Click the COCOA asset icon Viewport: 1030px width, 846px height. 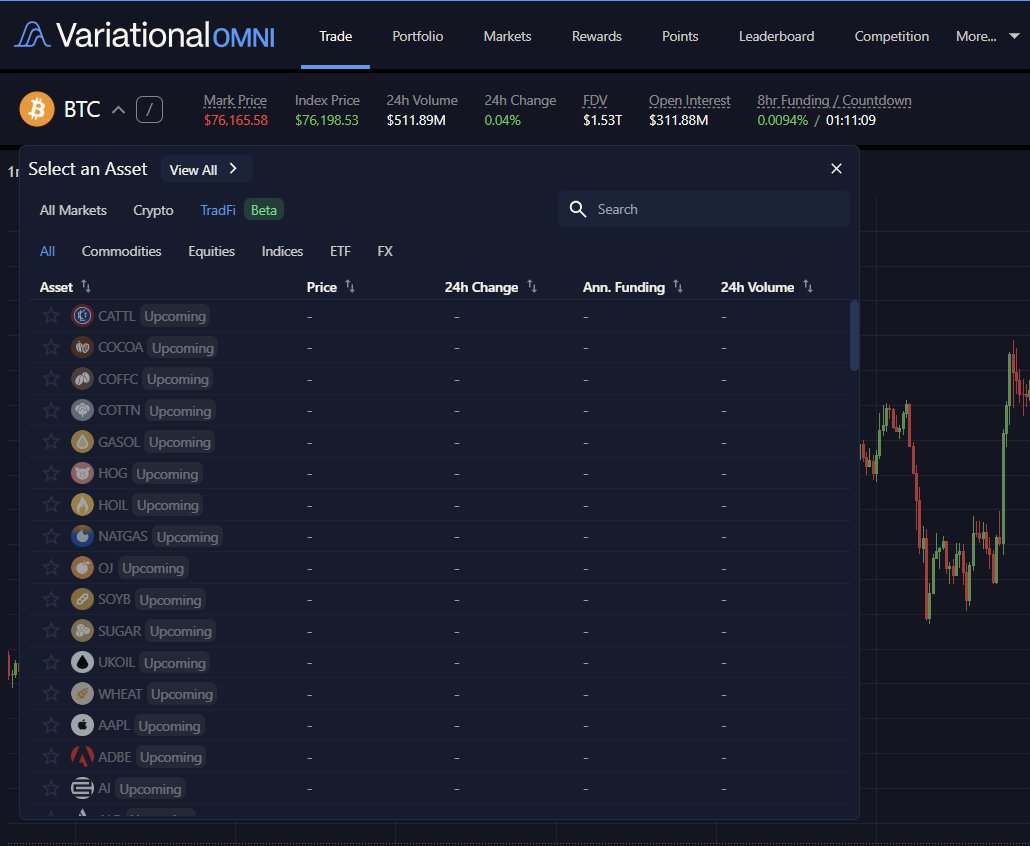point(82,347)
